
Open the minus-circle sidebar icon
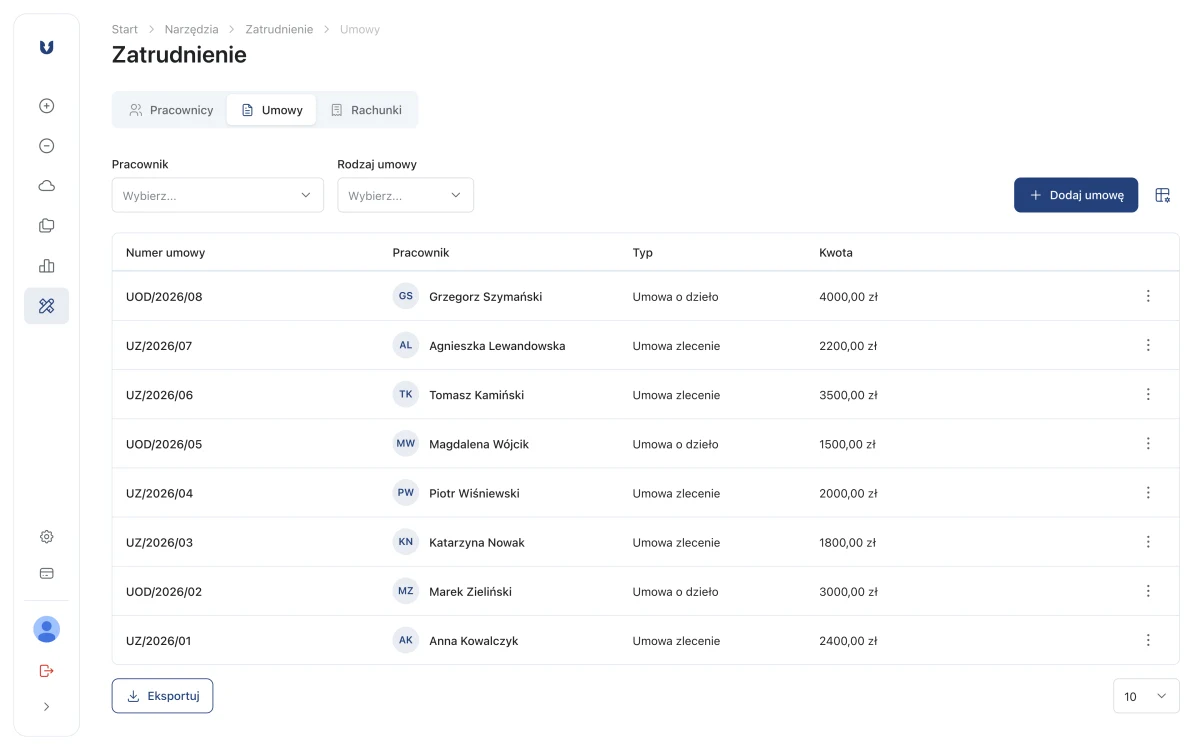point(46,146)
